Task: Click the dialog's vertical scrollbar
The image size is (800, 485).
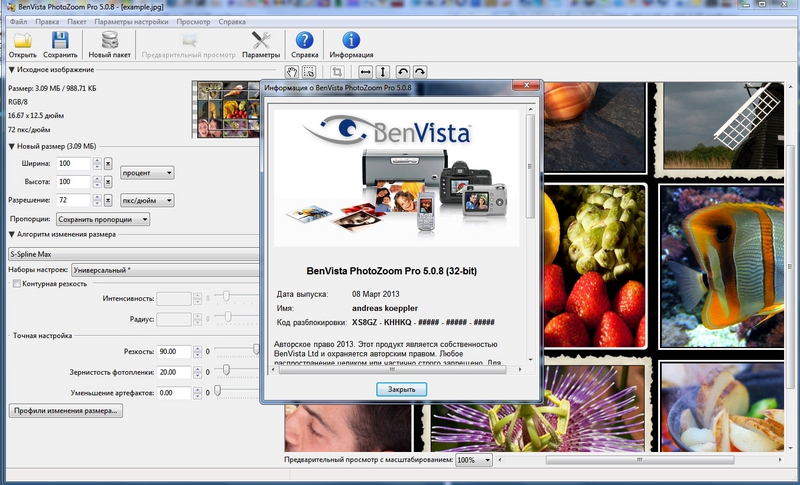Action: point(530,166)
